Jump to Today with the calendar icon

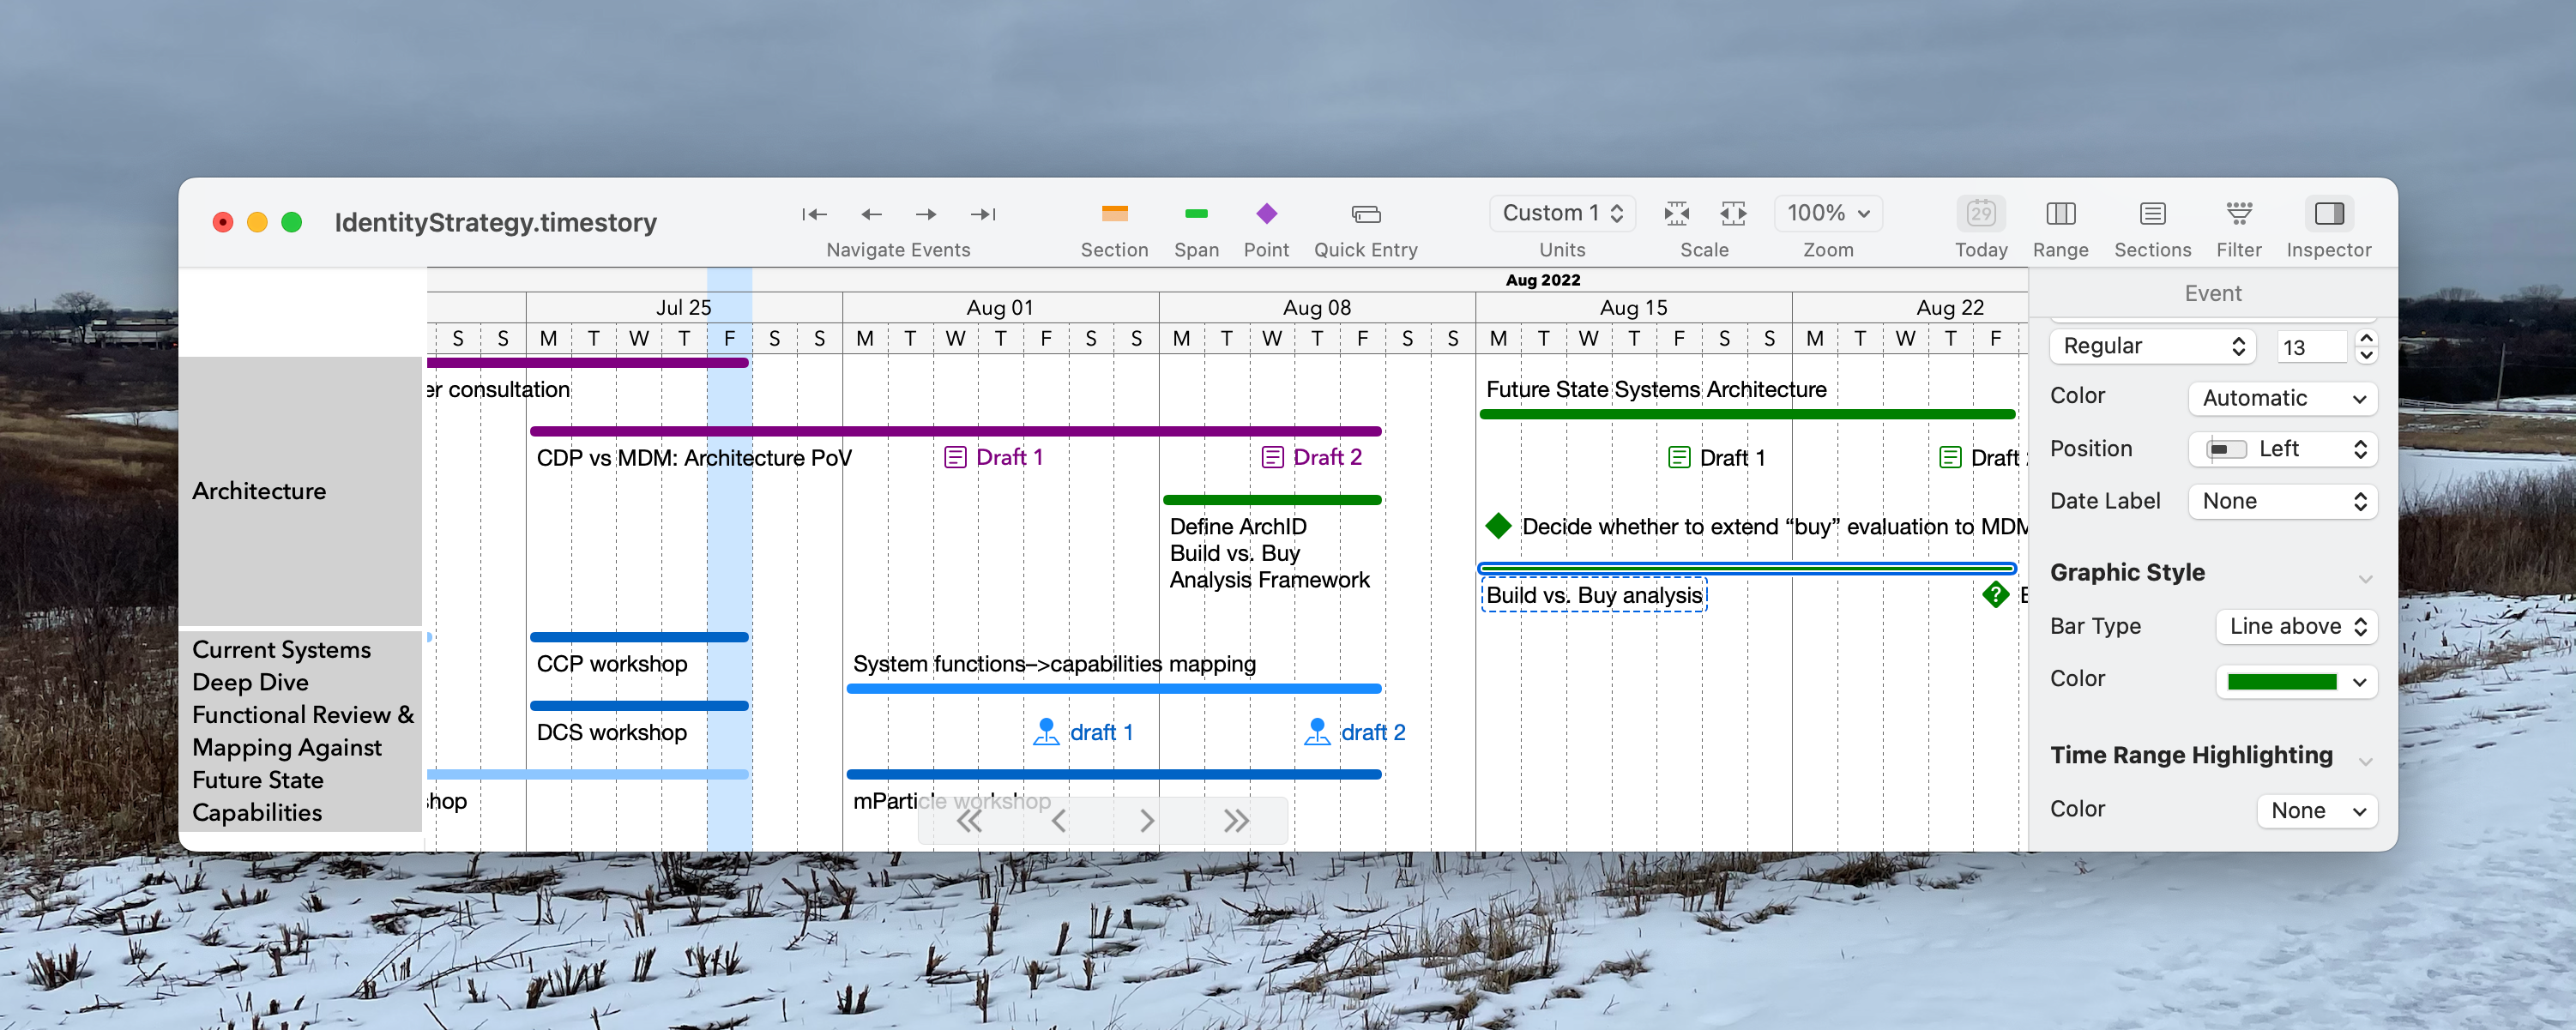click(1981, 214)
